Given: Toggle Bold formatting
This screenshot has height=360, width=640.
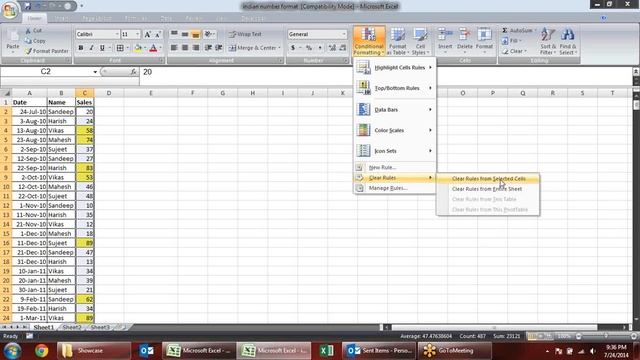Looking at the screenshot, I should (80, 48).
